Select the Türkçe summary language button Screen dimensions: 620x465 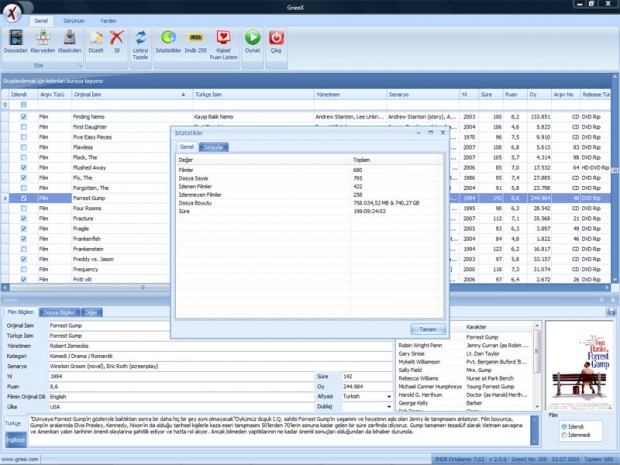13,423
